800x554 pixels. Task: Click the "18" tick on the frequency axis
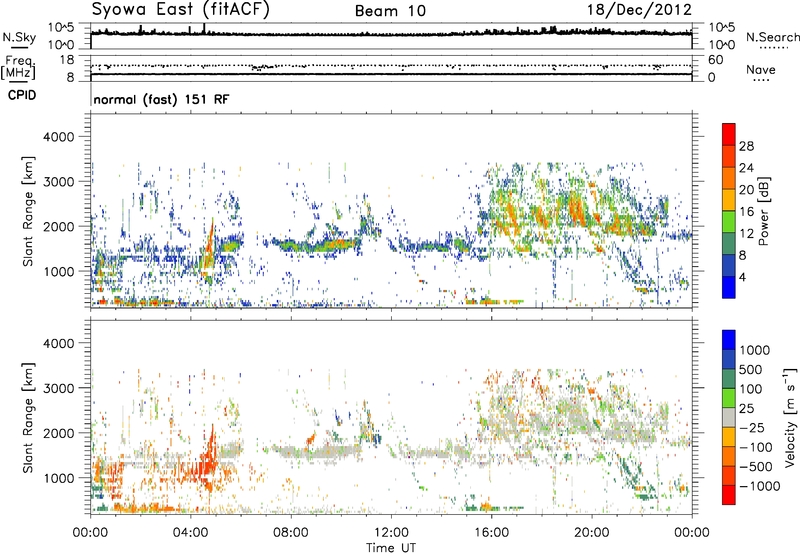coord(67,60)
